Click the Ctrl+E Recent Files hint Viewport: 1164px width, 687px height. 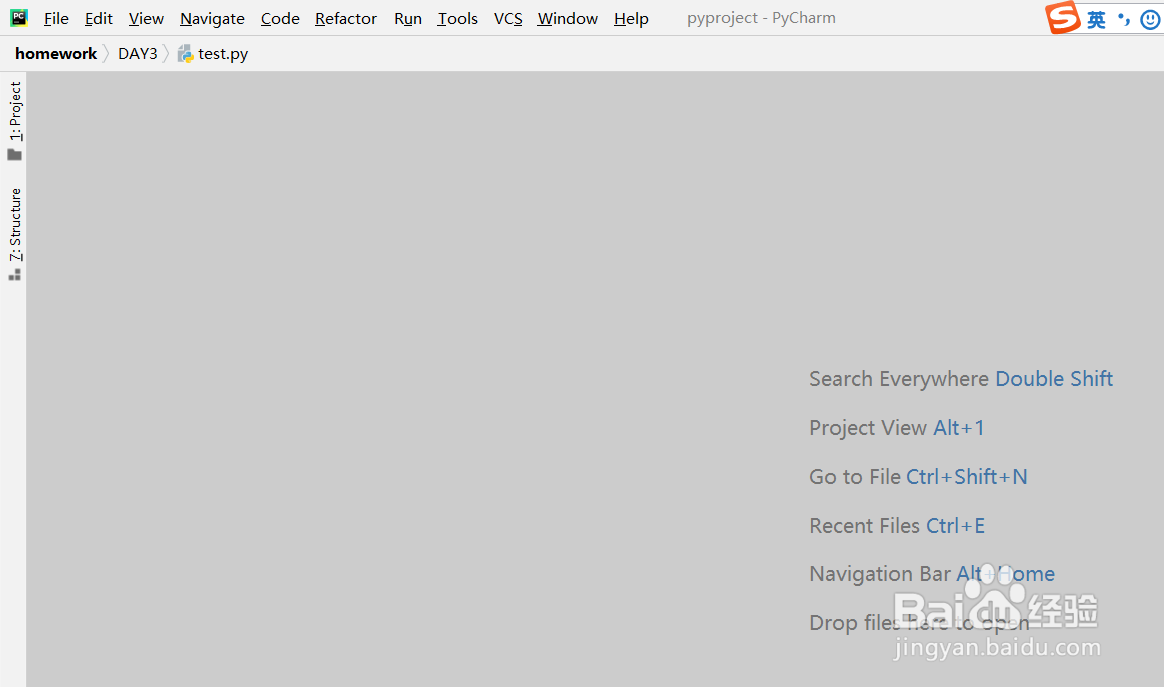(x=955, y=526)
